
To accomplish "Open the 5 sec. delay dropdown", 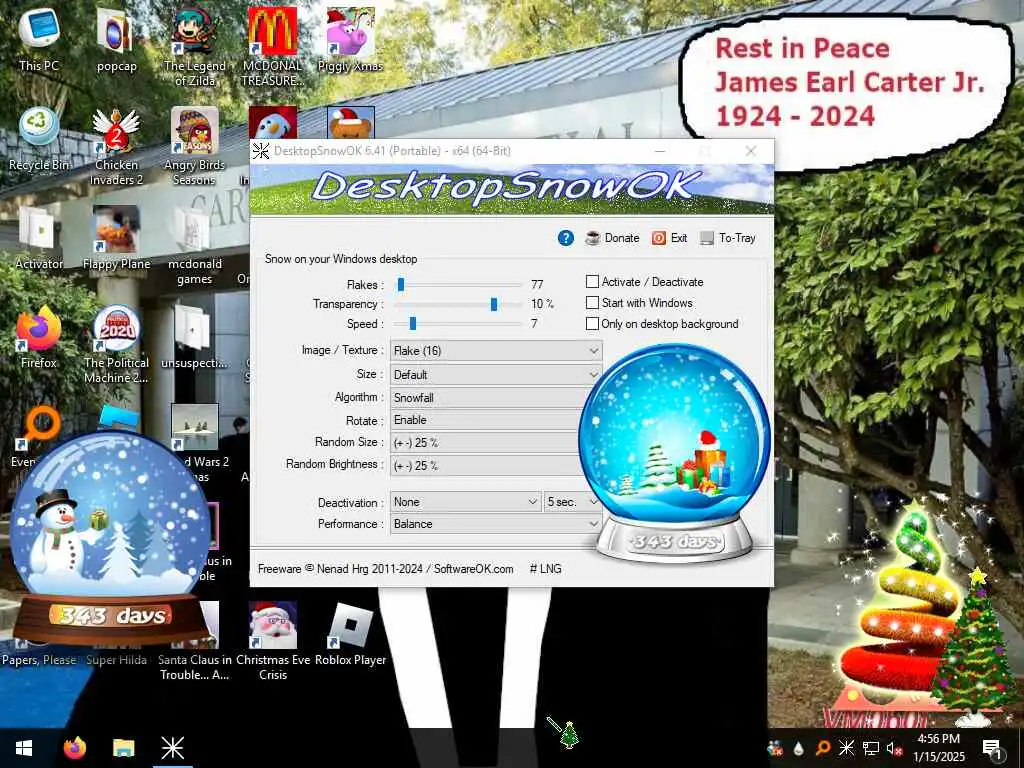I will (572, 502).
